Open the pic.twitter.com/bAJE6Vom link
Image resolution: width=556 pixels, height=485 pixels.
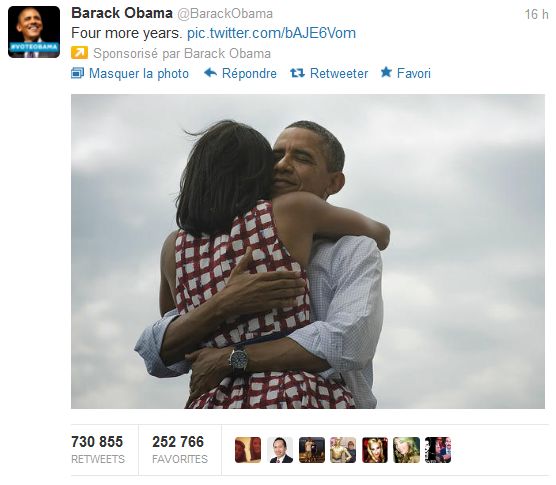271,33
